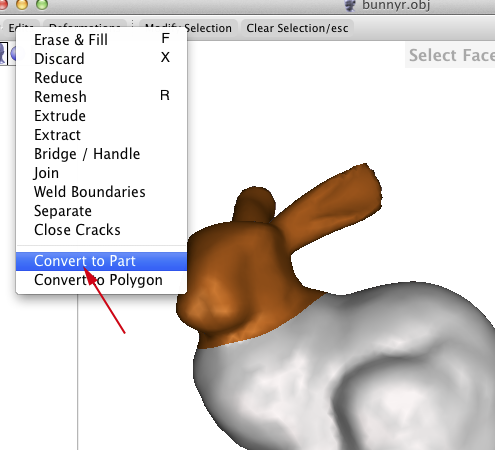The height and width of the screenshot is (450, 495).
Task: Click the bunnyr.obj file icon in title bar
Action: coord(350,5)
